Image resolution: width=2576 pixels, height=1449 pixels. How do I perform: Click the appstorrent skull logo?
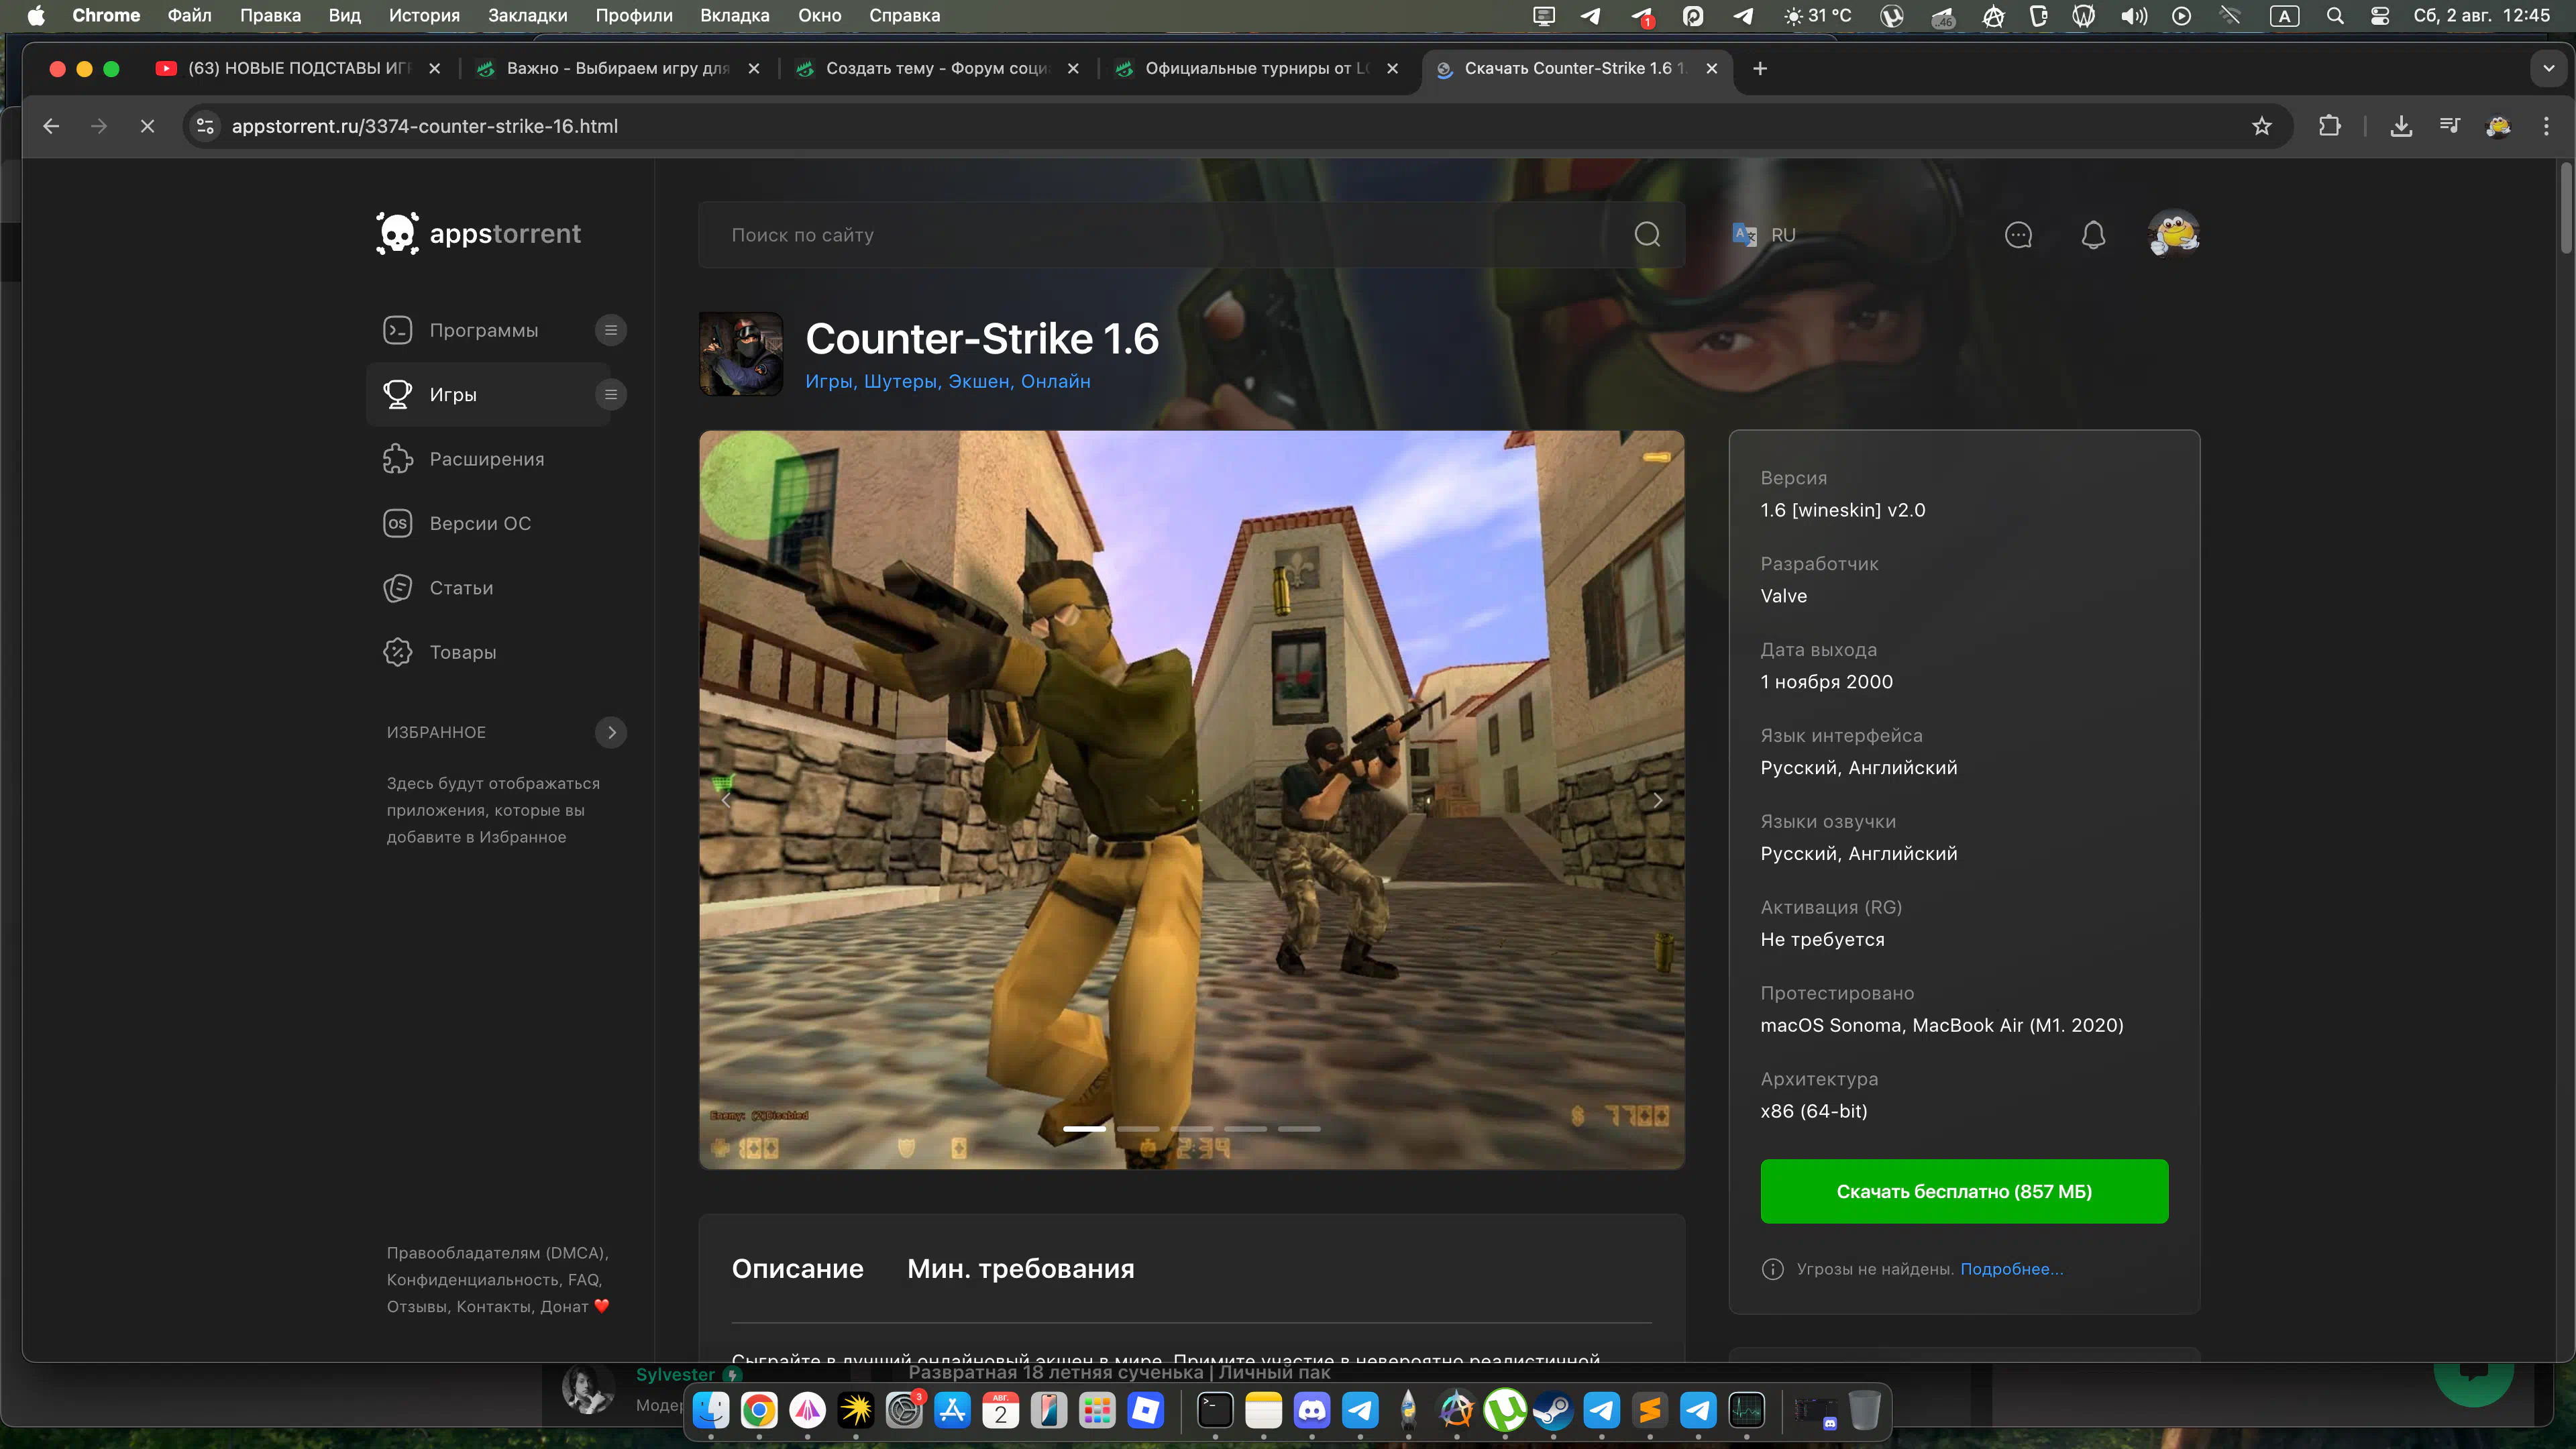tap(397, 234)
